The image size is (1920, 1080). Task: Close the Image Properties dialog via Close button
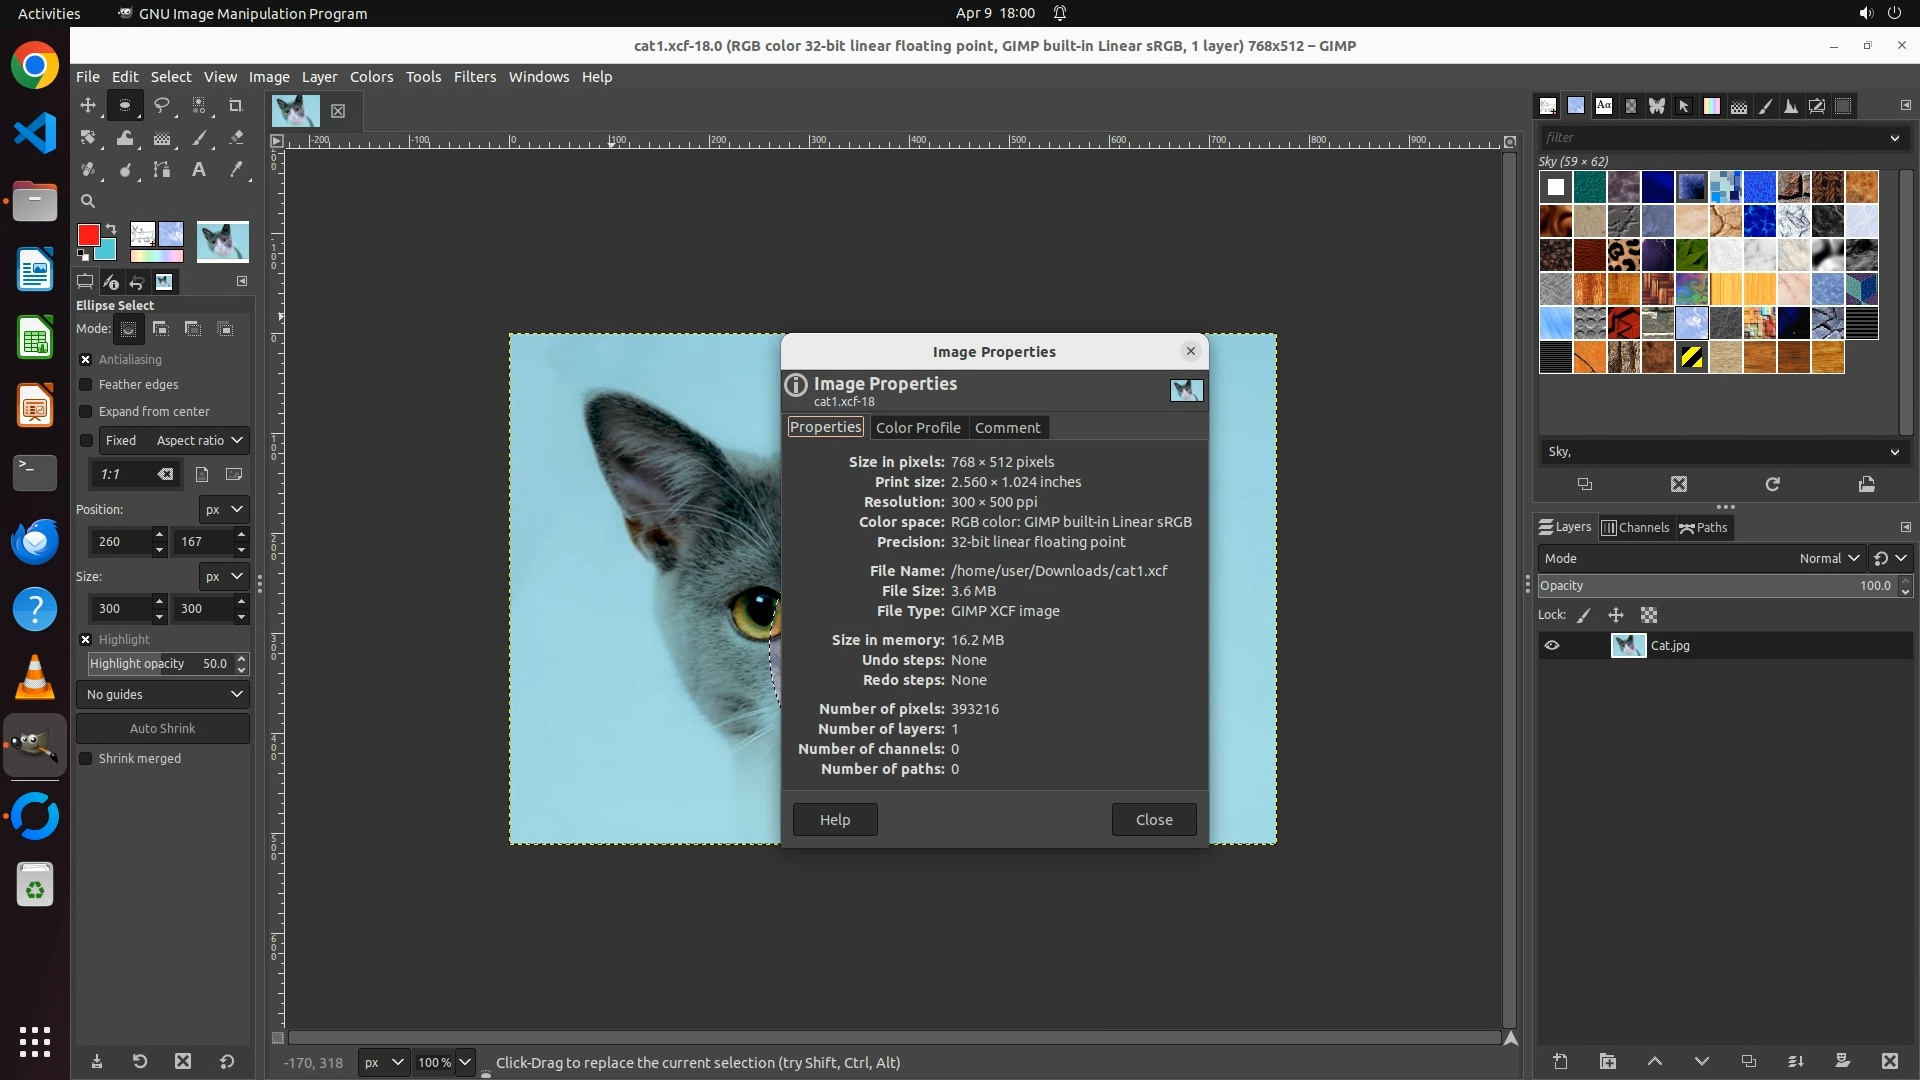1153,819
